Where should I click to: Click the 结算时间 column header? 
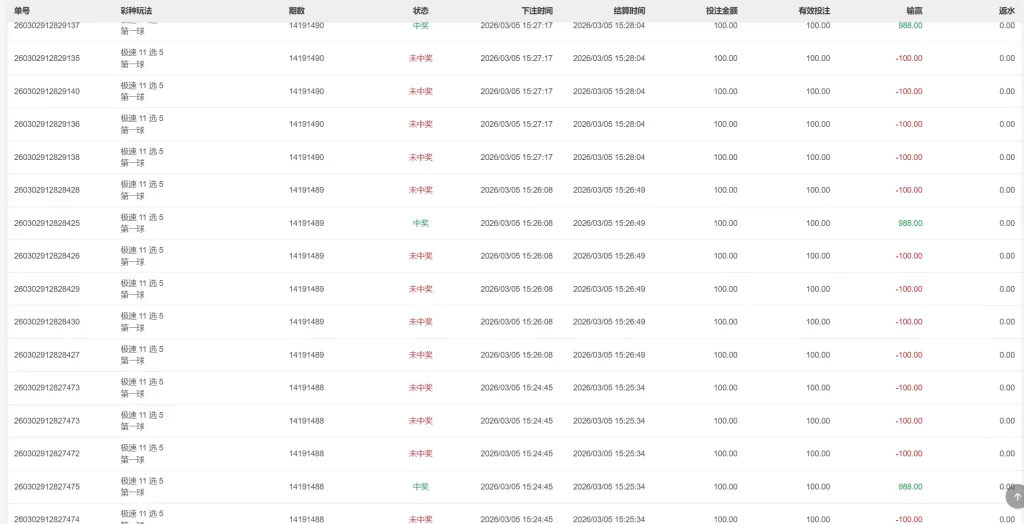(x=629, y=11)
